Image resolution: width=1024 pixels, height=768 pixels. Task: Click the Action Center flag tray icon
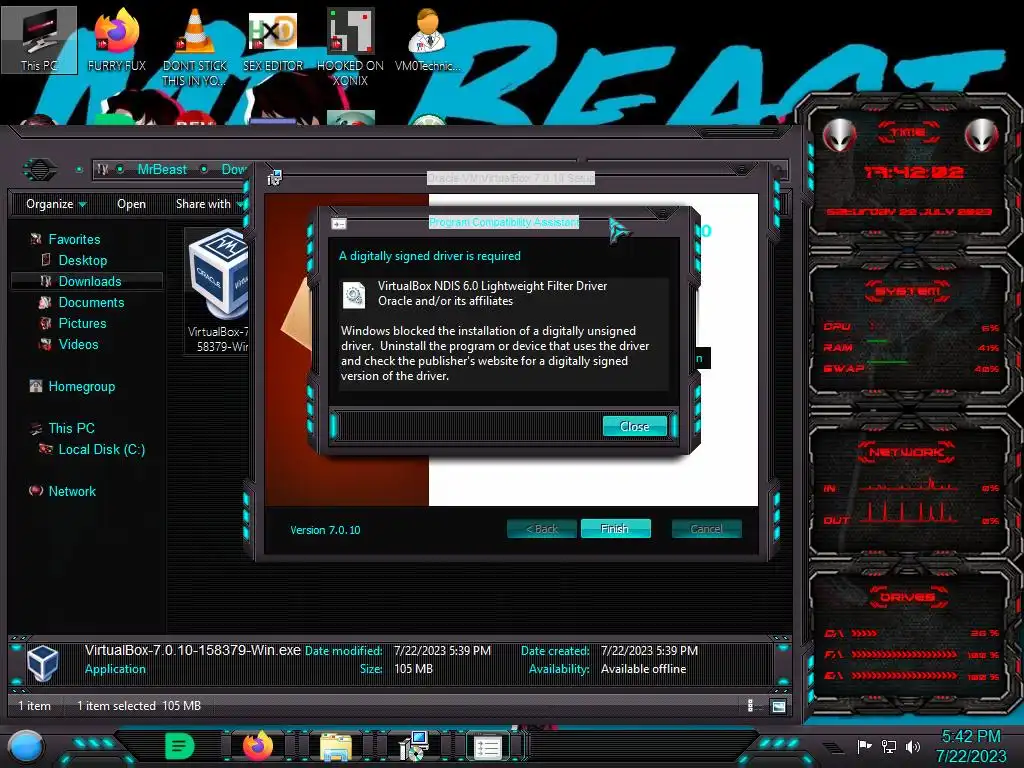click(x=865, y=746)
